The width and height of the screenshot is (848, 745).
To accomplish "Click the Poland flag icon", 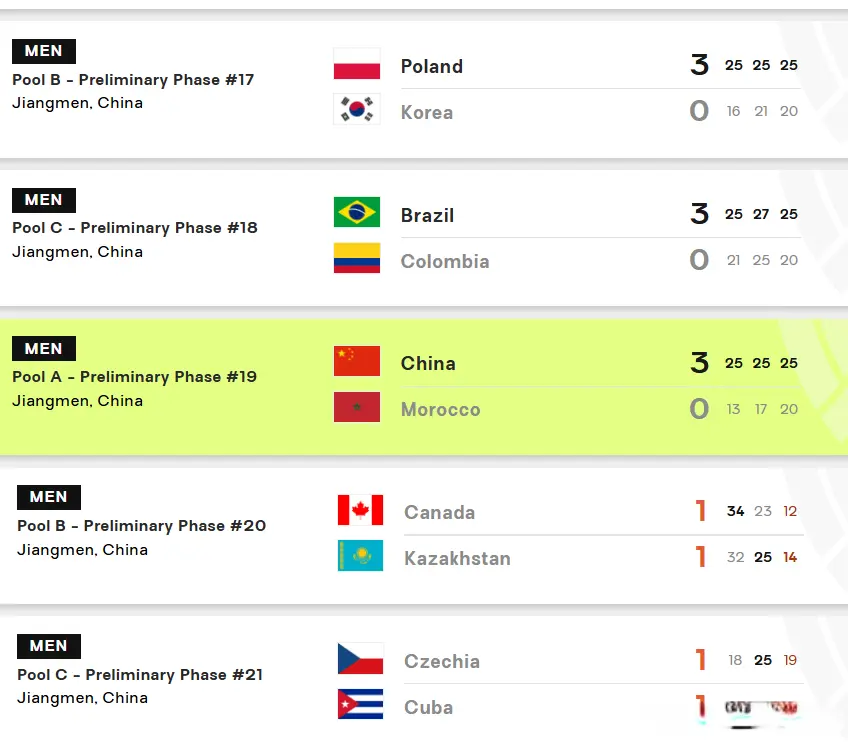I will coord(356,63).
